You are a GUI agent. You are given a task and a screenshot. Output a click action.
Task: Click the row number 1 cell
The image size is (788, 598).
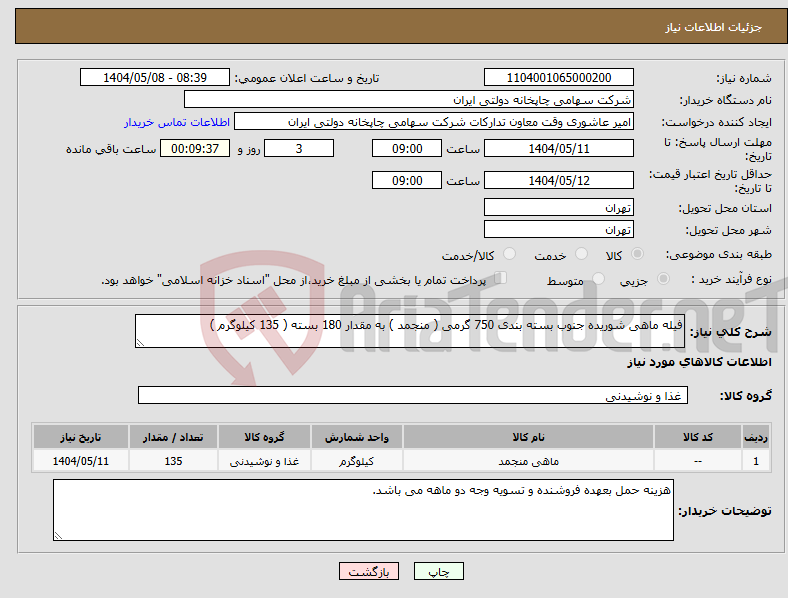pyautogui.click(x=756, y=461)
